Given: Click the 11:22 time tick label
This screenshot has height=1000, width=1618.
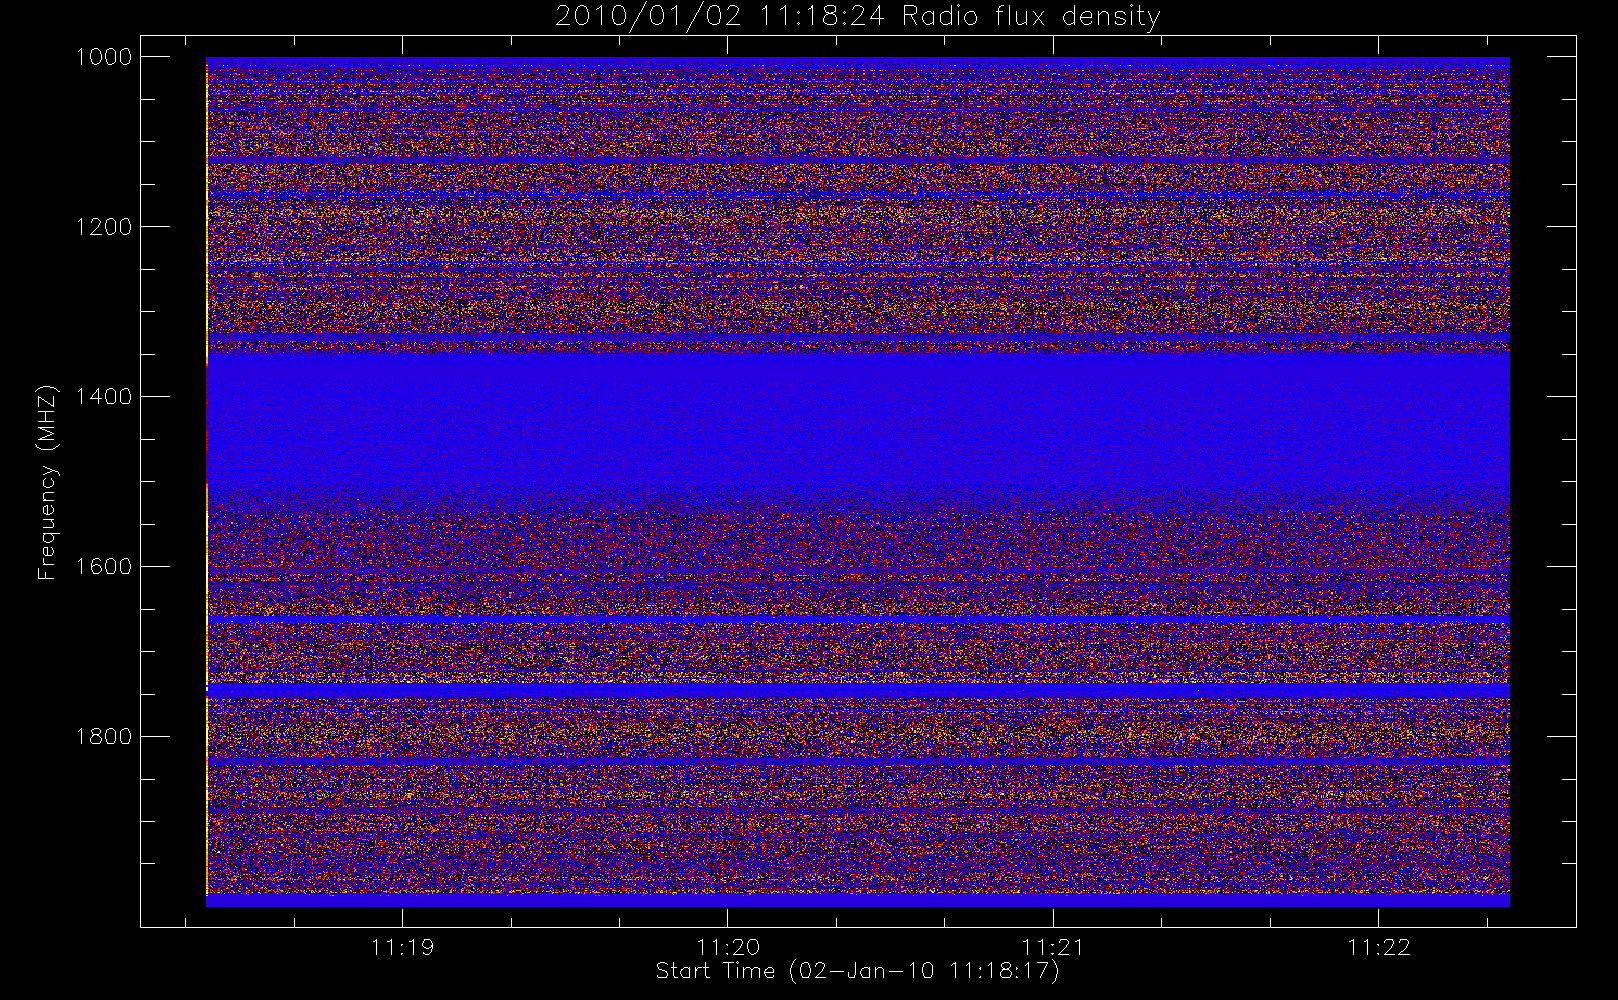Looking at the screenshot, I should coord(1379,947).
